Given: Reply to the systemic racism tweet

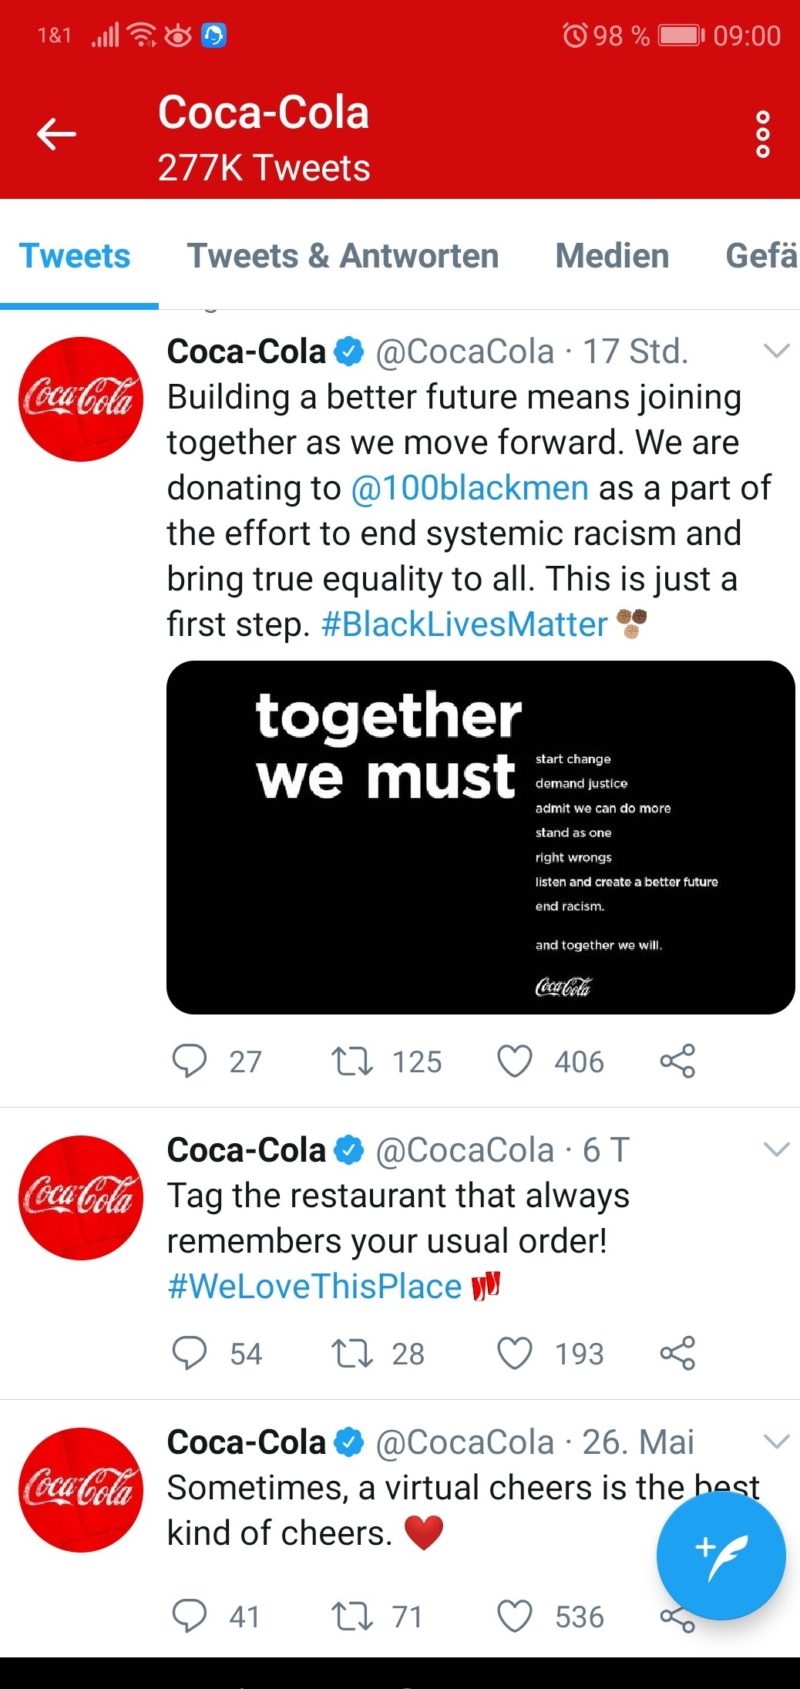Looking at the screenshot, I should (x=189, y=1060).
